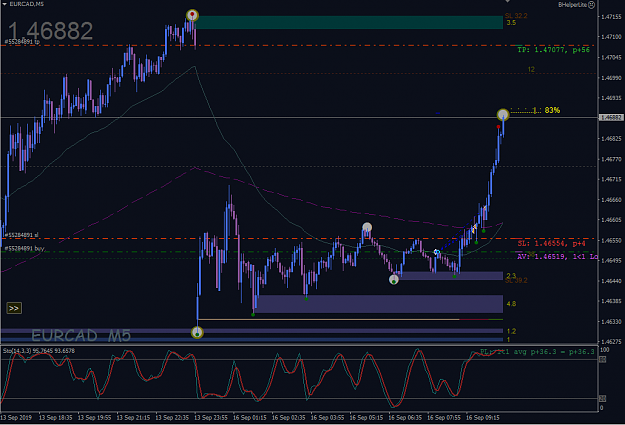Select the gray circle marker at current price
625x425 pixels.
point(503,114)
